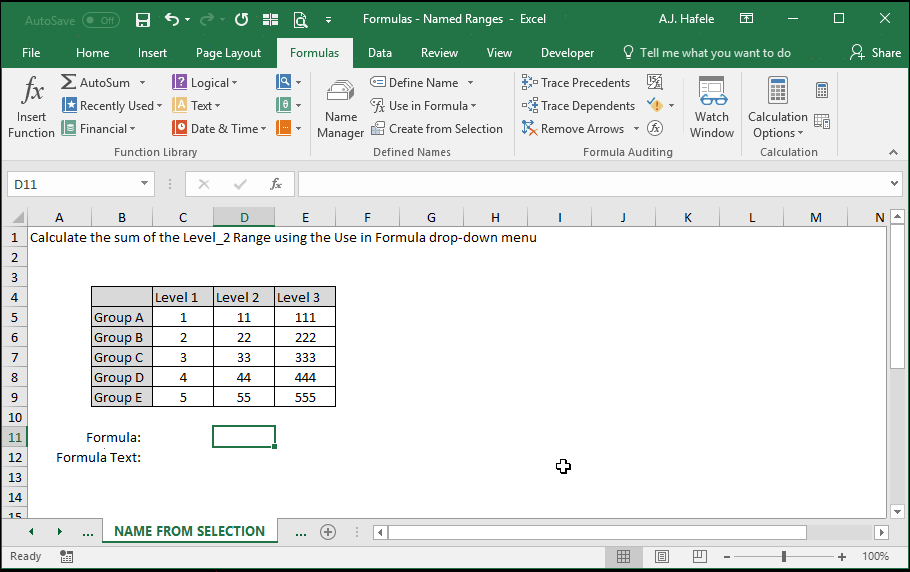Switch to the Developer tab

[567, 53]
